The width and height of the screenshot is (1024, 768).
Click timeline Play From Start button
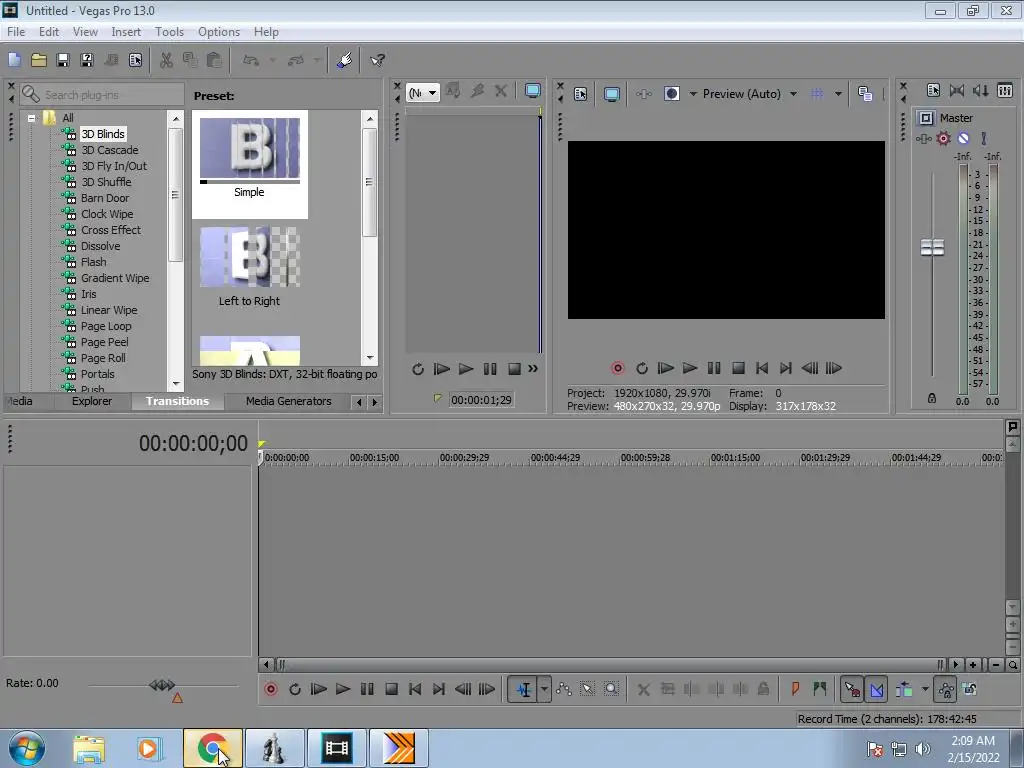(319, 689)
